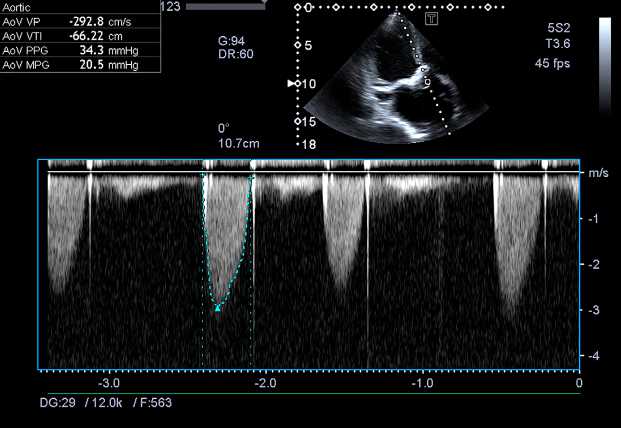Click the 2D echo sector thumbnail
The height and width of the screenshot is (428, 621).
(x=396, y=79)
